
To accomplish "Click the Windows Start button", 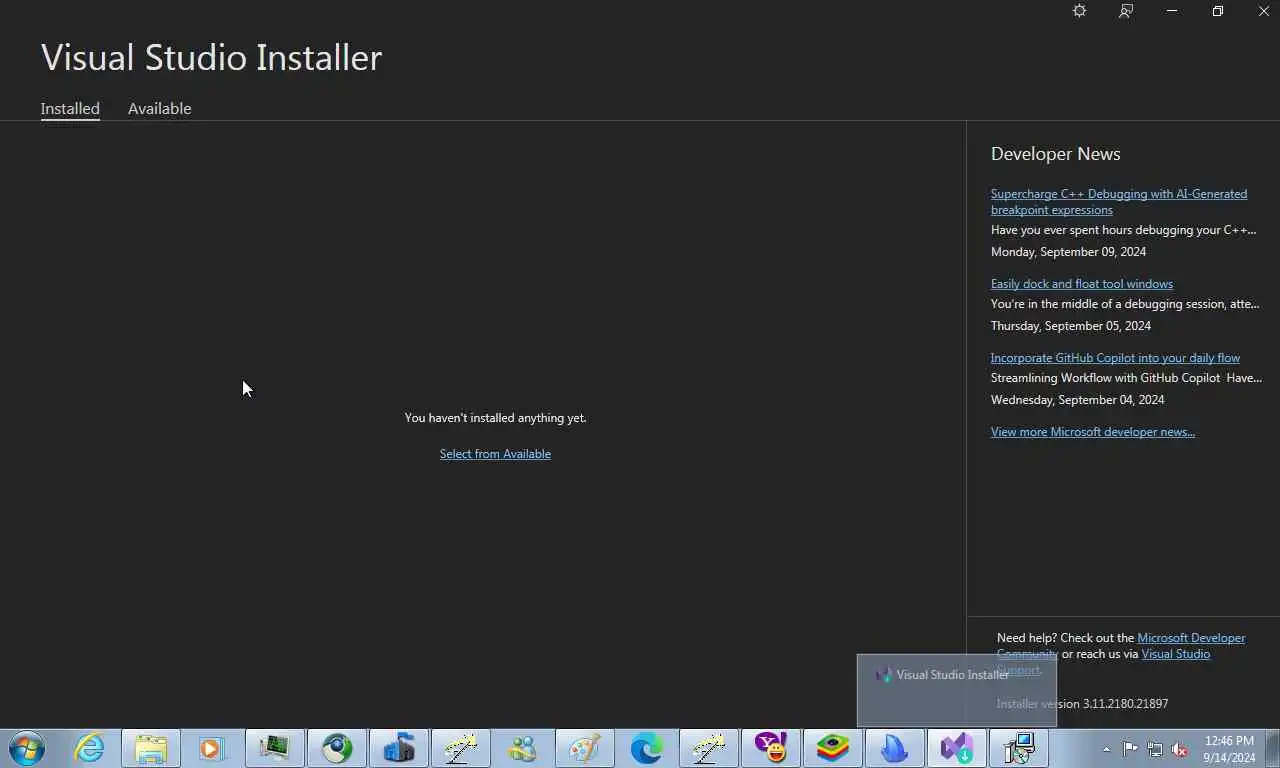I will pos(27,748).
